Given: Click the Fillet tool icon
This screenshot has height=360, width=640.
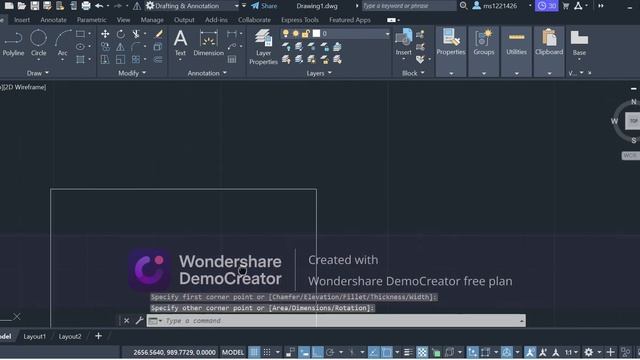Looking at the screenshot, I should (136, 47).
